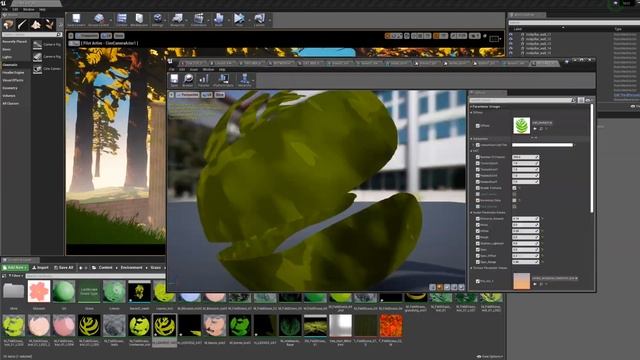Viewport: 640px width, 360px height.
Task: Click the Content toolbar icon
Action: click(x=122, y=19)
